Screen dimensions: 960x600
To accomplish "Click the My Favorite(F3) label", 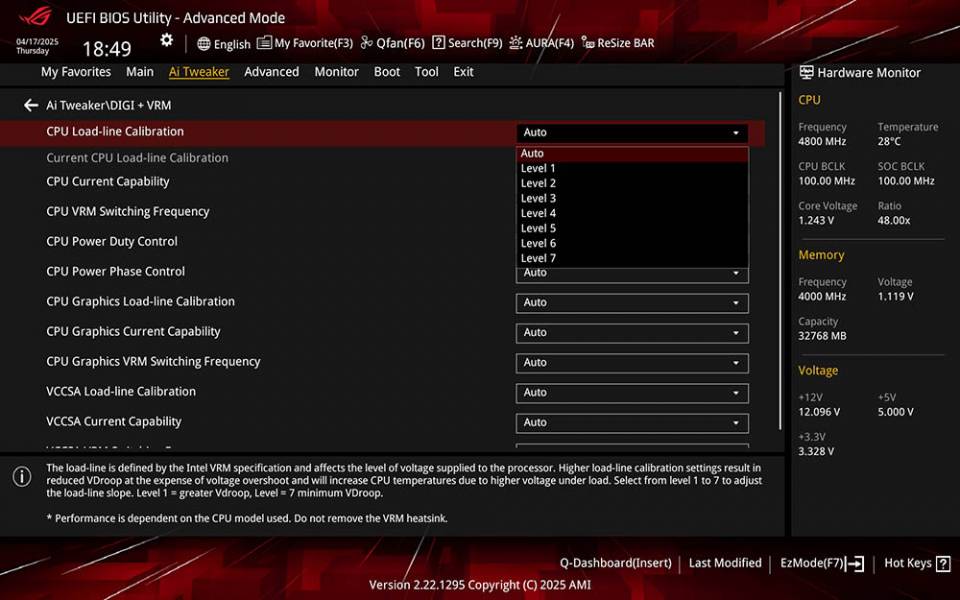I will [313, 43].
